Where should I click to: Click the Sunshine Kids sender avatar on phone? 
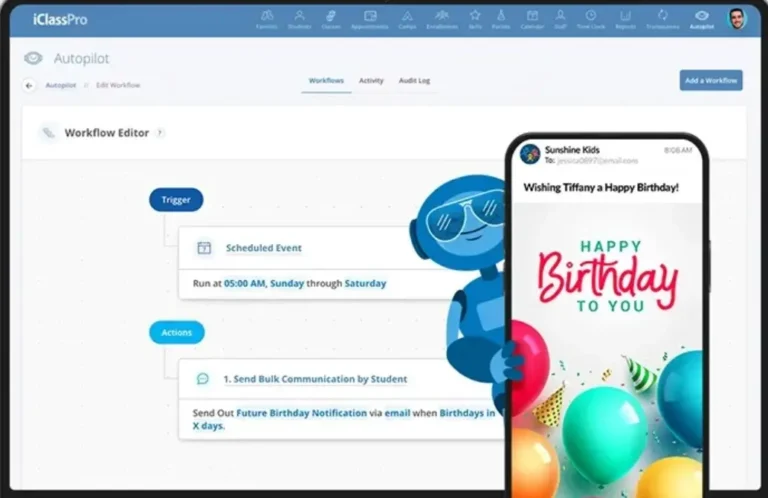click(530, 154)
